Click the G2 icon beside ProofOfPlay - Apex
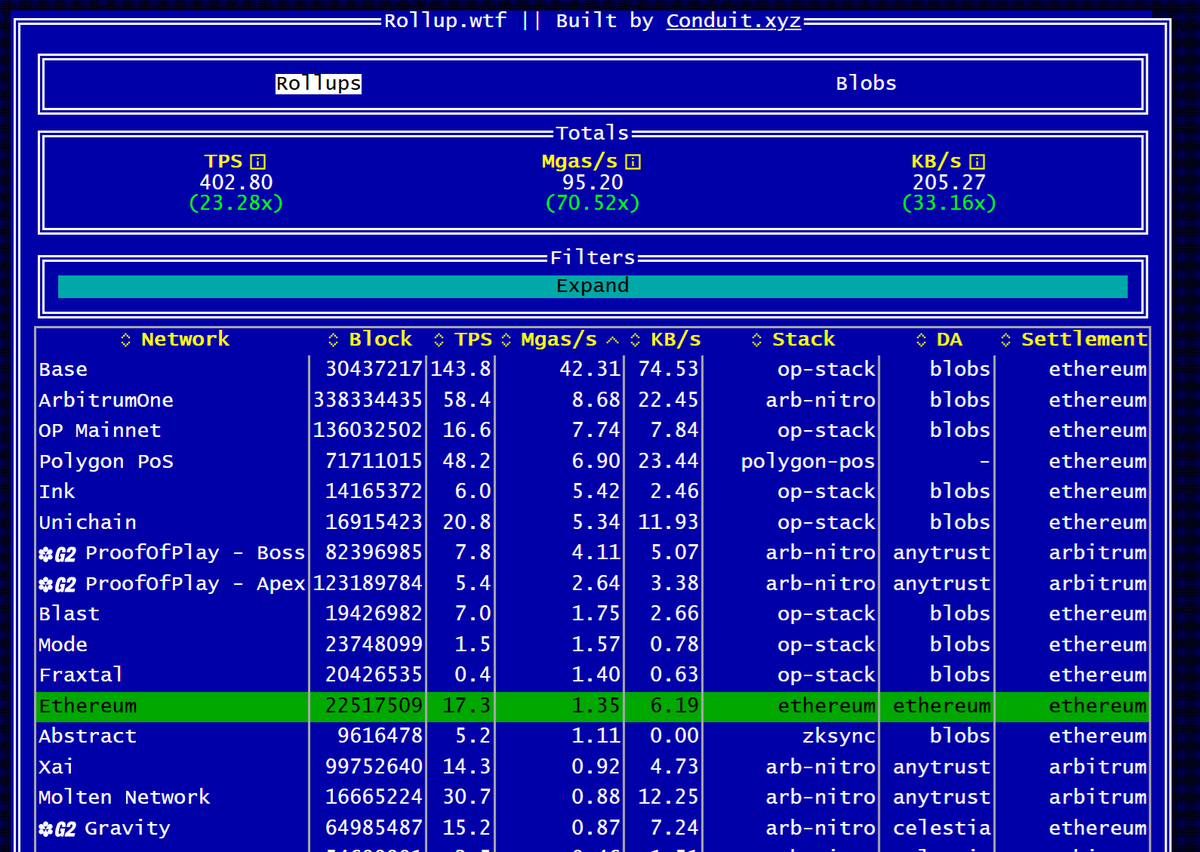This screenshot has width=1200, height=852. click(57, 585)
